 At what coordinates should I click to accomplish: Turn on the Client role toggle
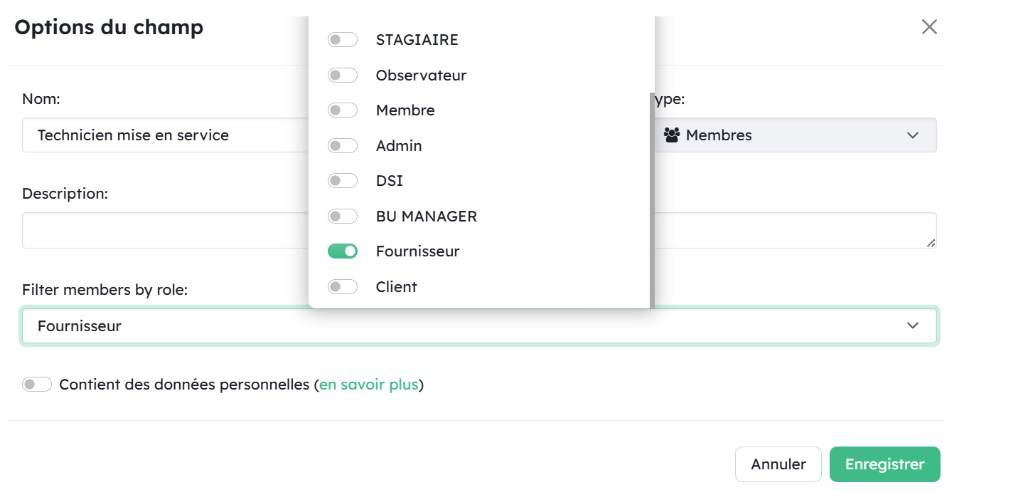(343, 287)
